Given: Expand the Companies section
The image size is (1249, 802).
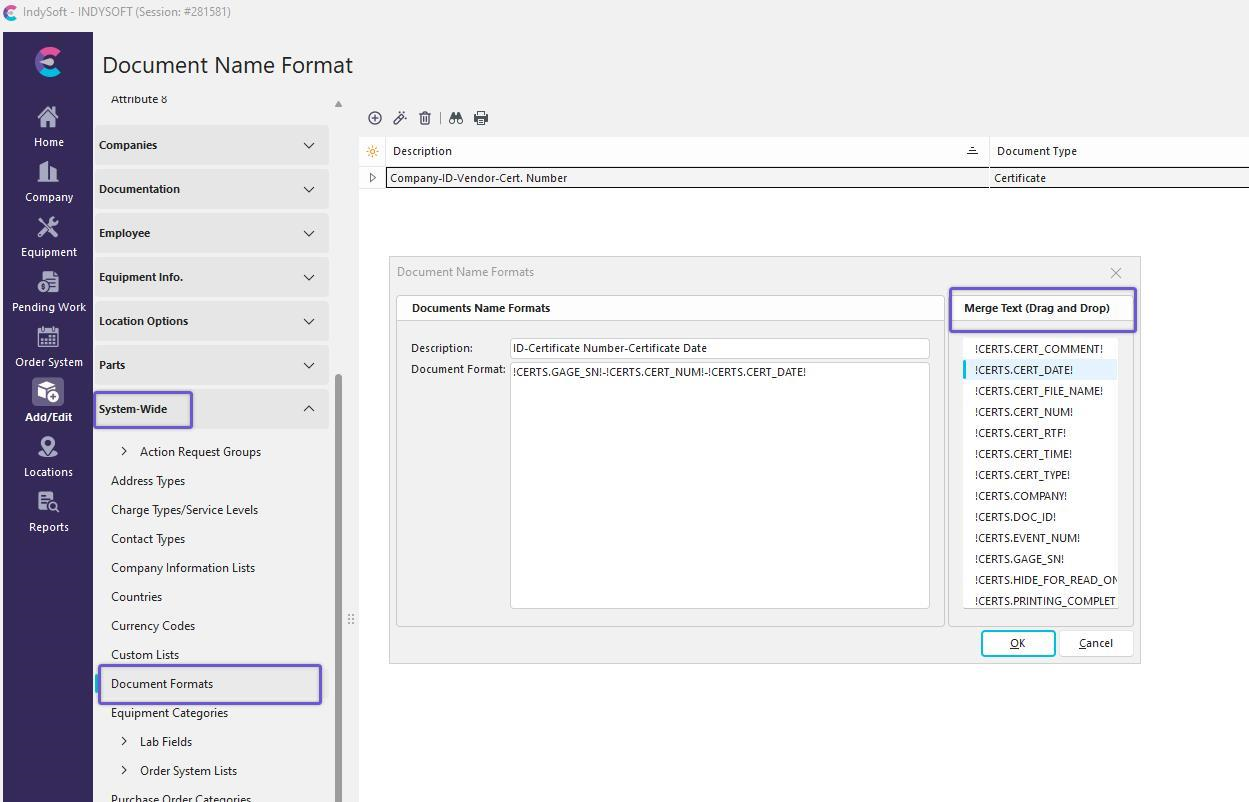Looking at the screenshot, I should pyautogui.click(x=309, y=145).
